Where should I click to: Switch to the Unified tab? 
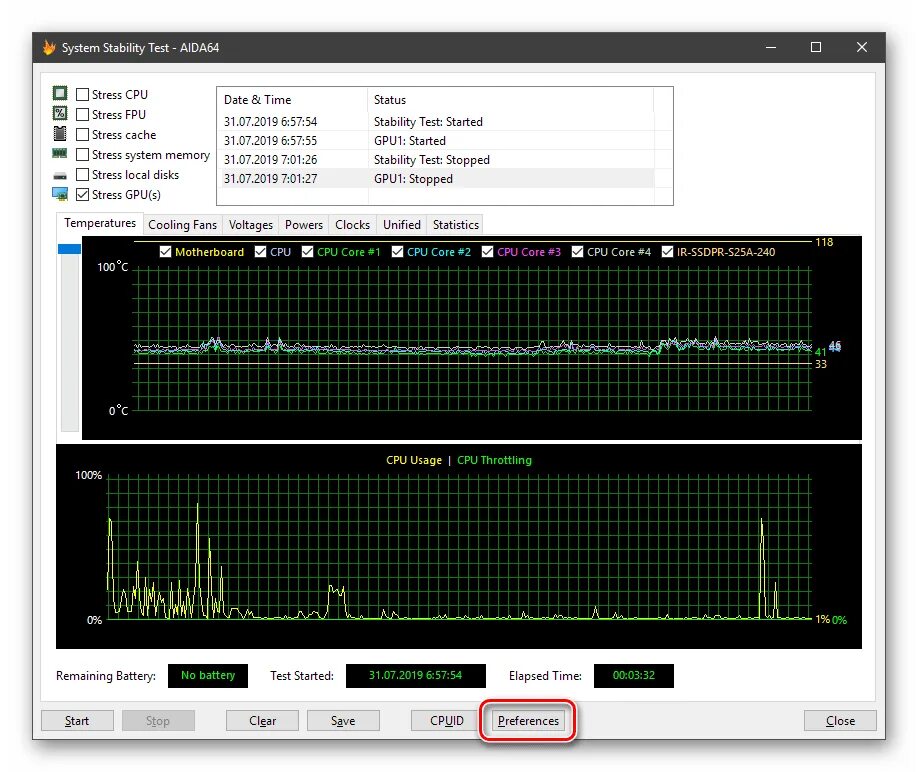(402, 225)
